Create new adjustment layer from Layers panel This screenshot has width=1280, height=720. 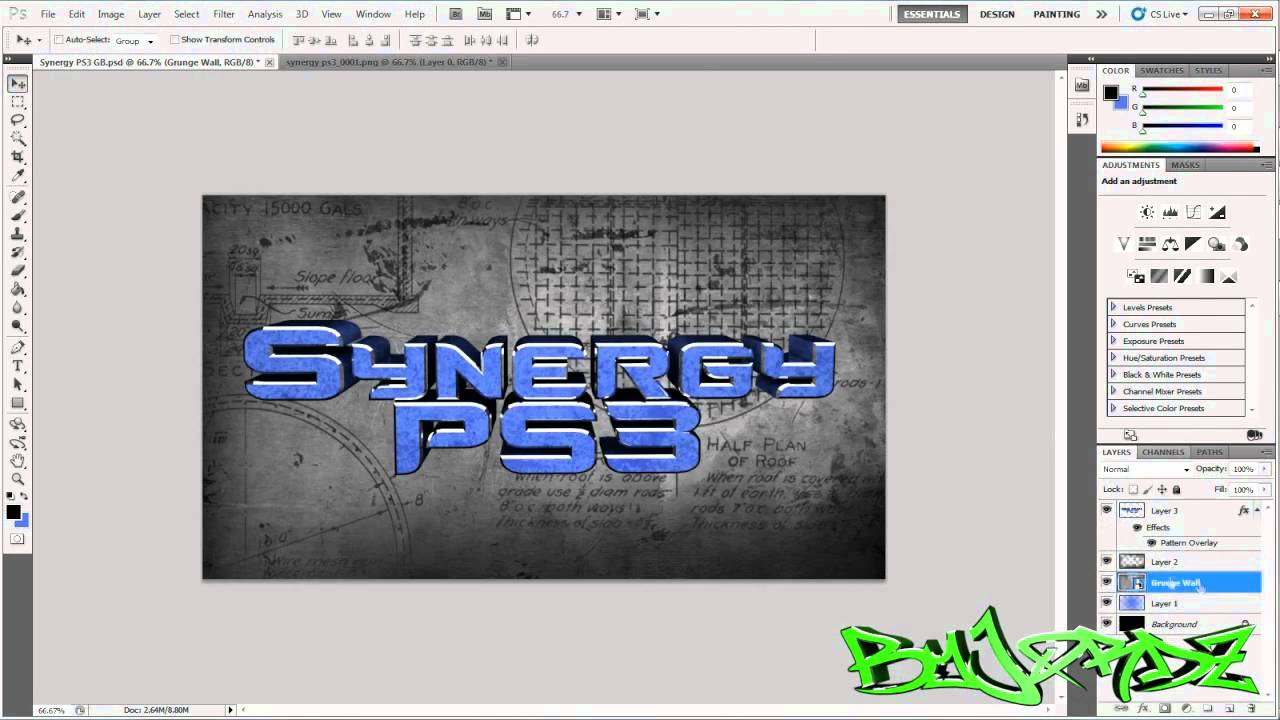tap(1187, 709)
